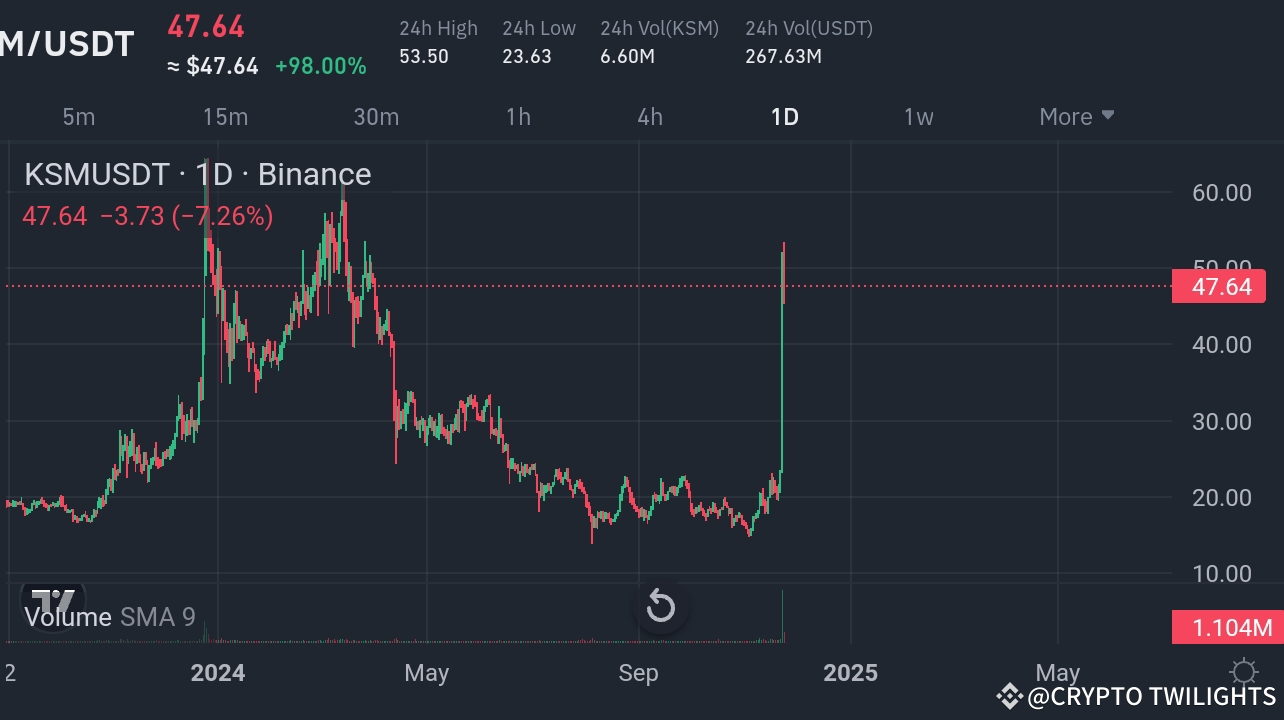This screenshot has width=1284, height=720.
Task: Toggle the Volume indicator label
Action: 67,617
